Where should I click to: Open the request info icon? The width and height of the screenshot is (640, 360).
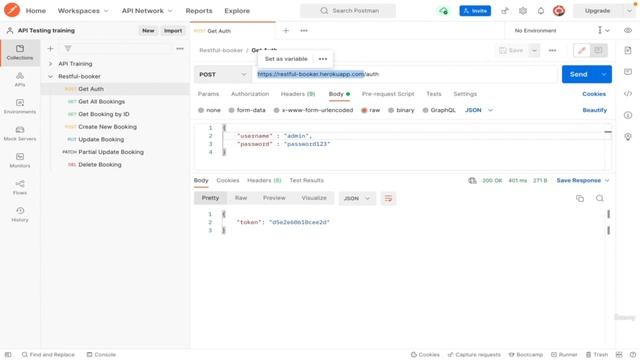point(628,115)
